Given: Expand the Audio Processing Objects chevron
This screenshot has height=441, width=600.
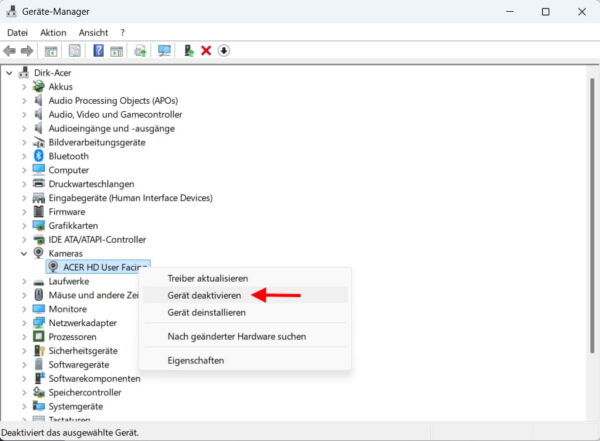Looking at the screenshot, I should coord(24,101).
